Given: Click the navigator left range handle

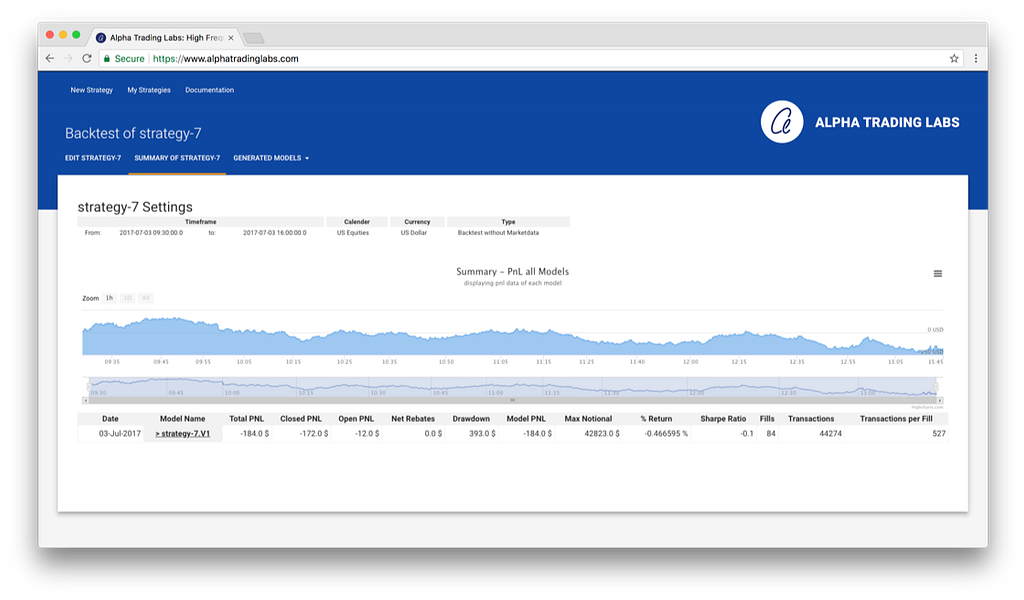Looking at the screenshot, I should coord(89,387).
